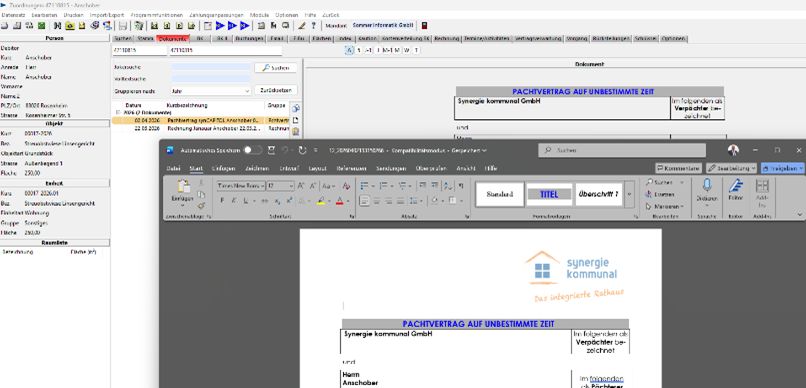Click the Underline button in Word
This screenshot has height=388, width=806.
(246, 201)
